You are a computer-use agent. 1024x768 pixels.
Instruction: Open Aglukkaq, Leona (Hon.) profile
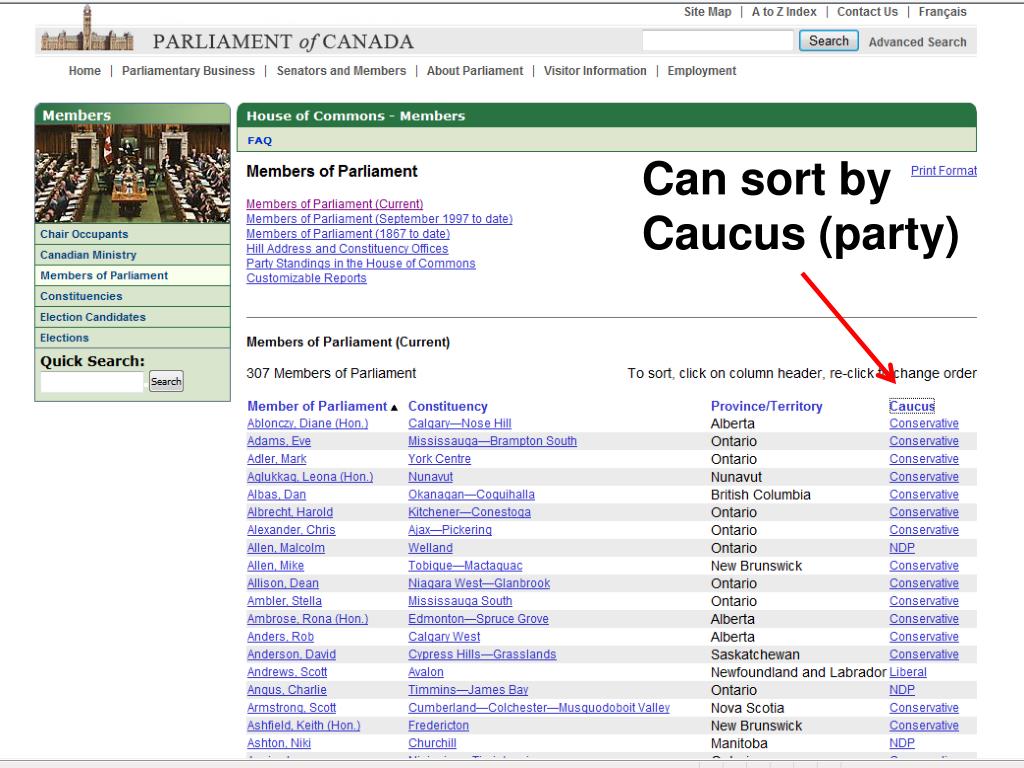[310, 477]
